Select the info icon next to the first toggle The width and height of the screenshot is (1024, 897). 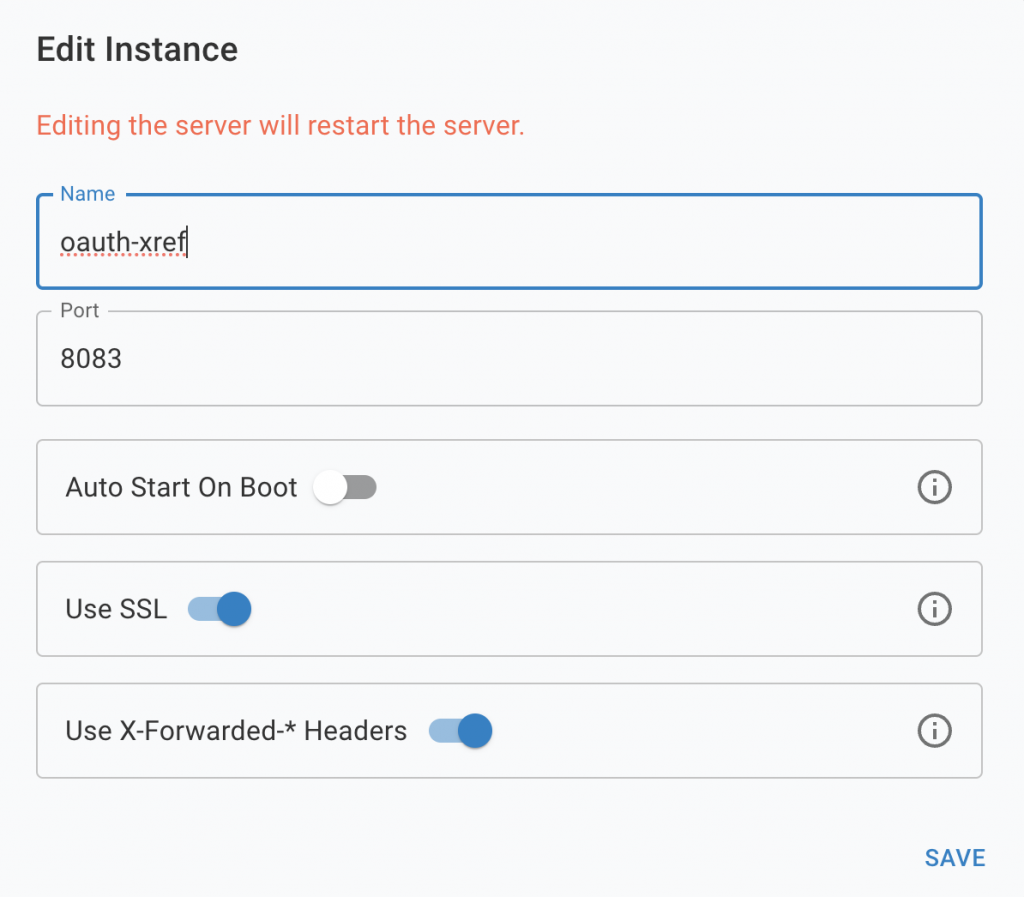coord(935,487)
